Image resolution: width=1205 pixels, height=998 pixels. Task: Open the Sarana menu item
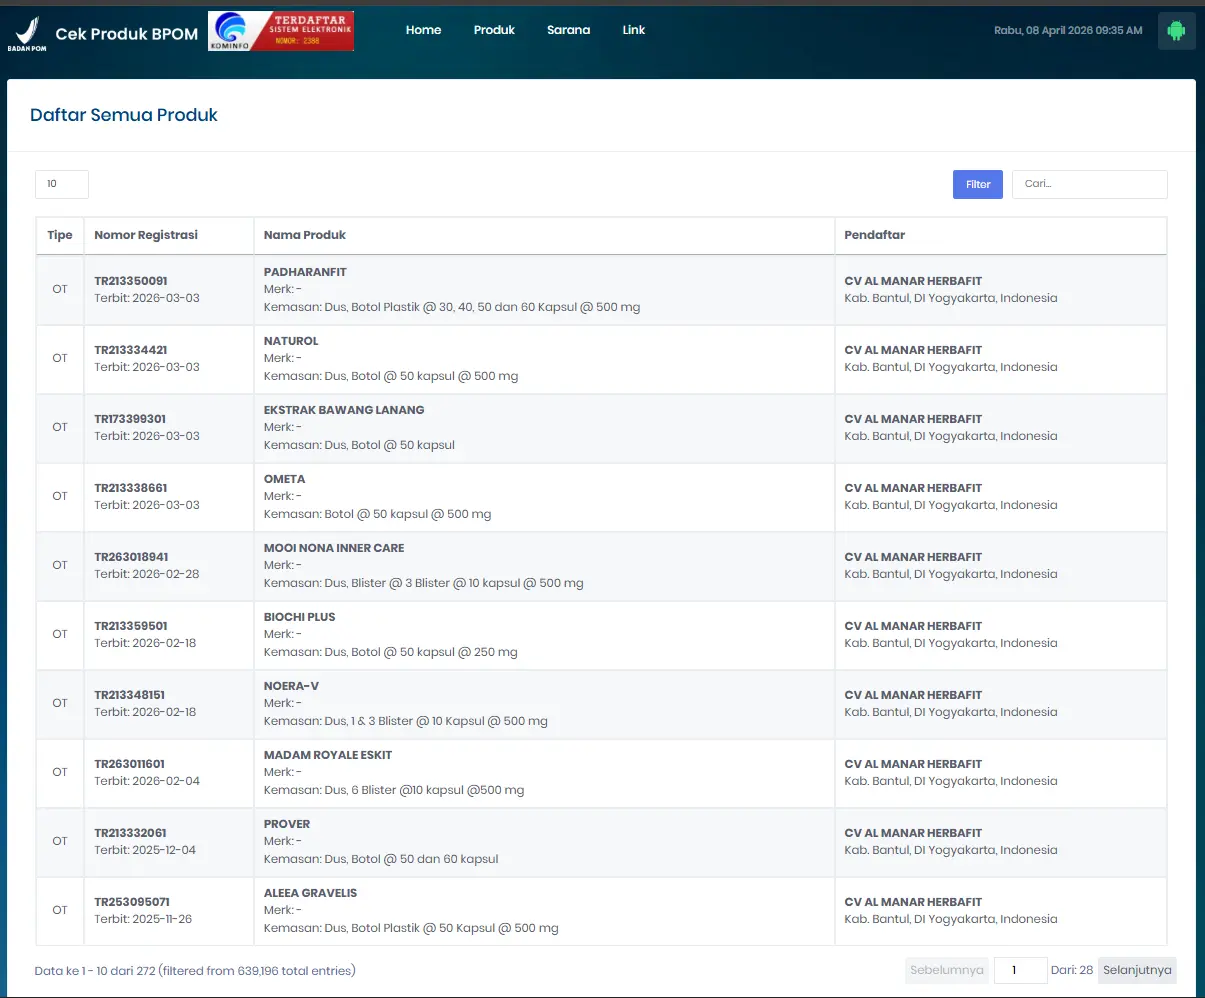(568, 30)
